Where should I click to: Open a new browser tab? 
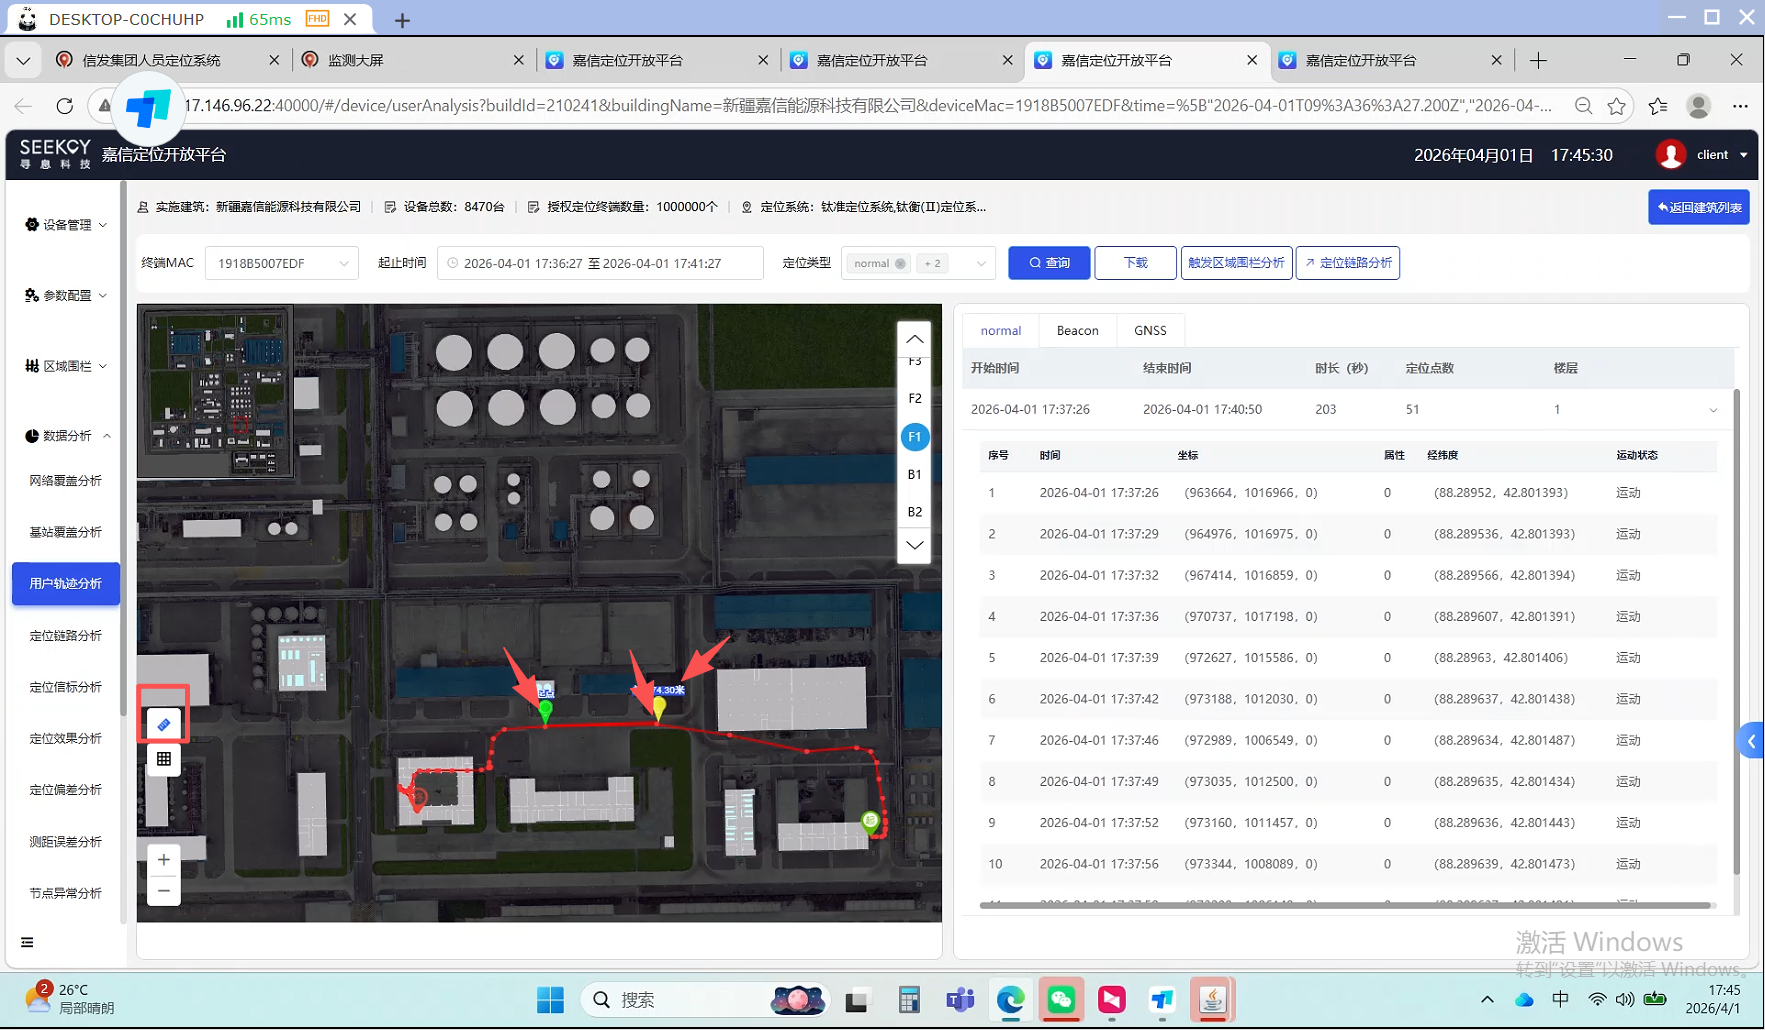pos(1538,60)
